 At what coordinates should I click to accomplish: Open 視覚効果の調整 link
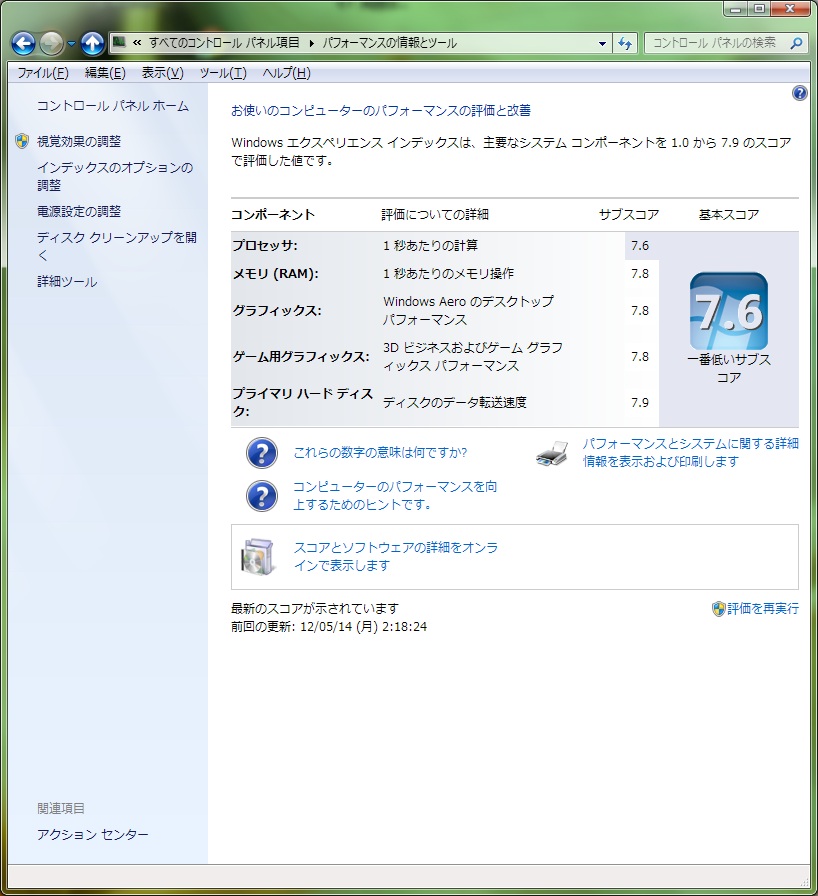pos(79,141)
